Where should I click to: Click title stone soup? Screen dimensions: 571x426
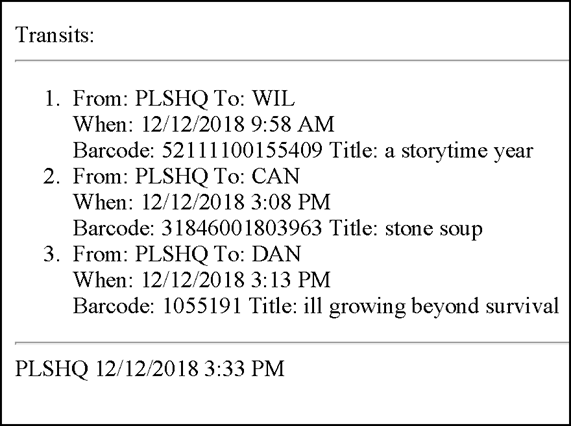point(434,229)
